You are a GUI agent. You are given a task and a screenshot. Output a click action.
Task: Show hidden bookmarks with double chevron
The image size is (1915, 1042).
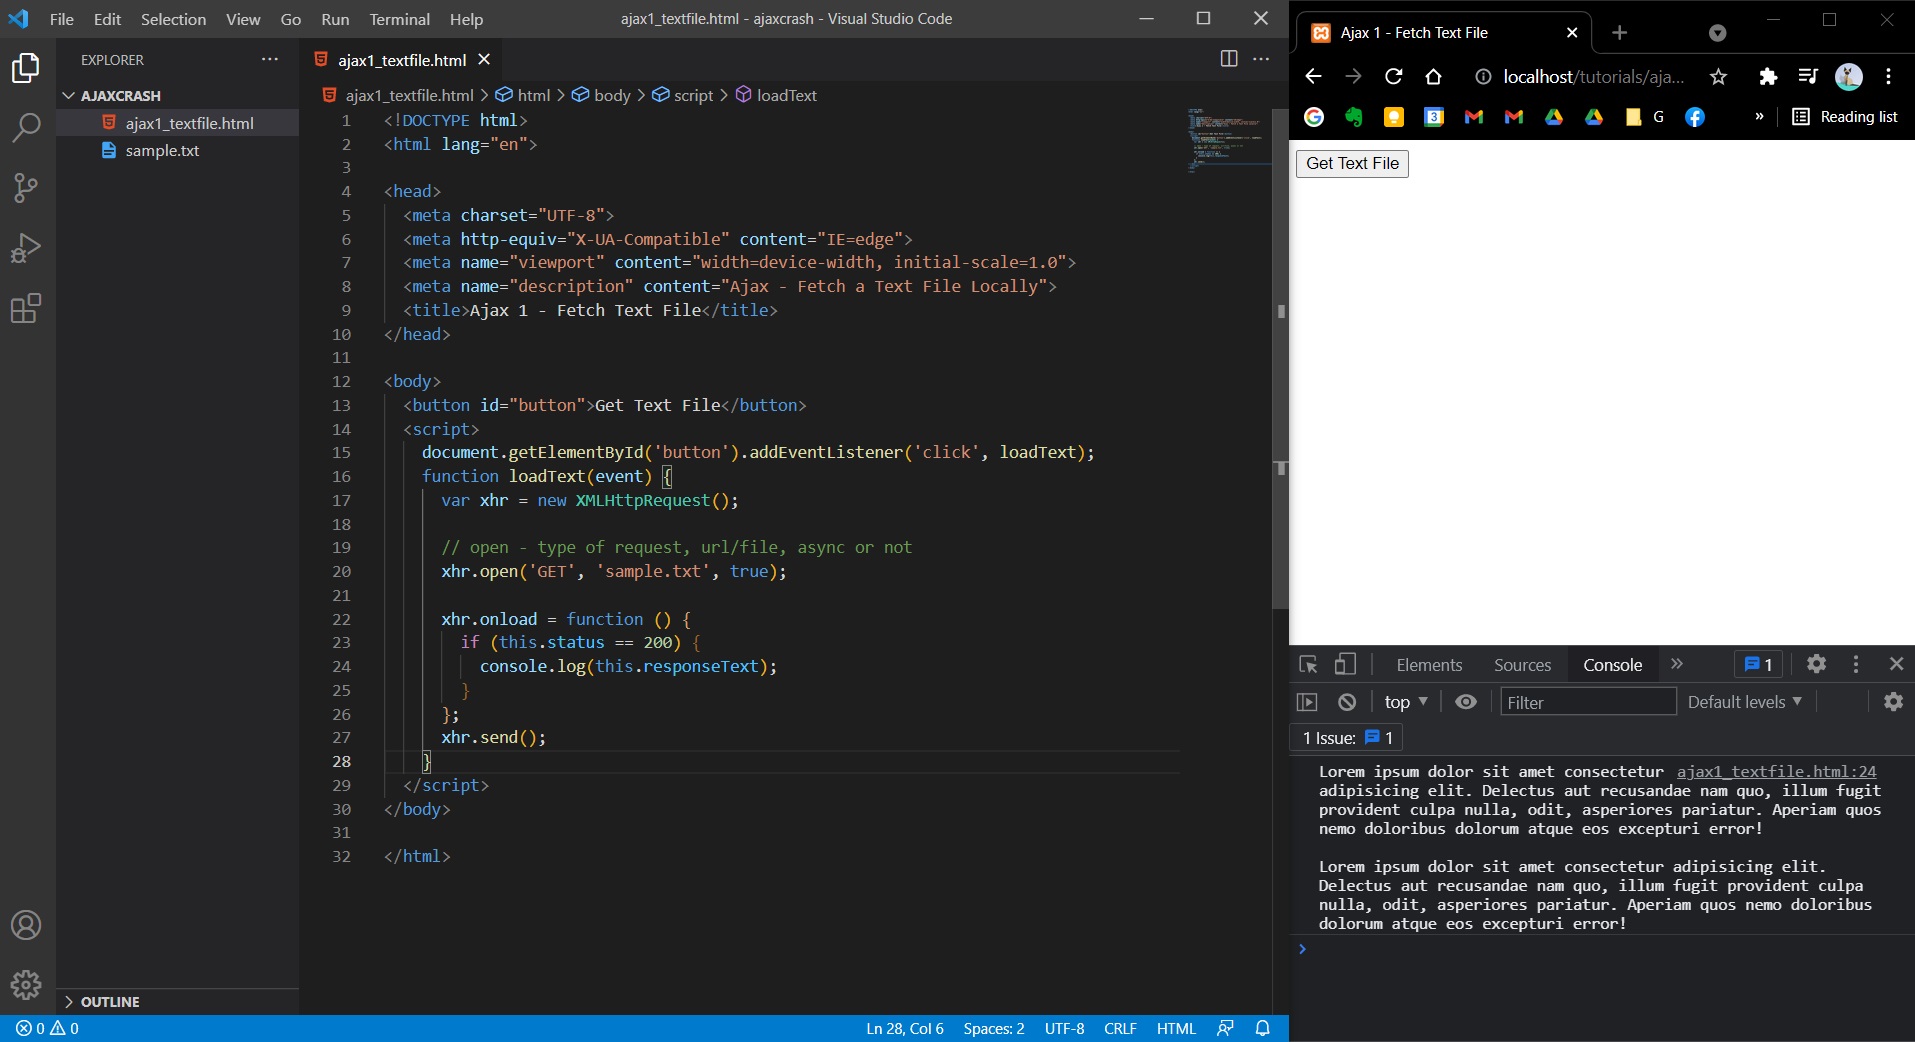click(x=1759, y=117)
